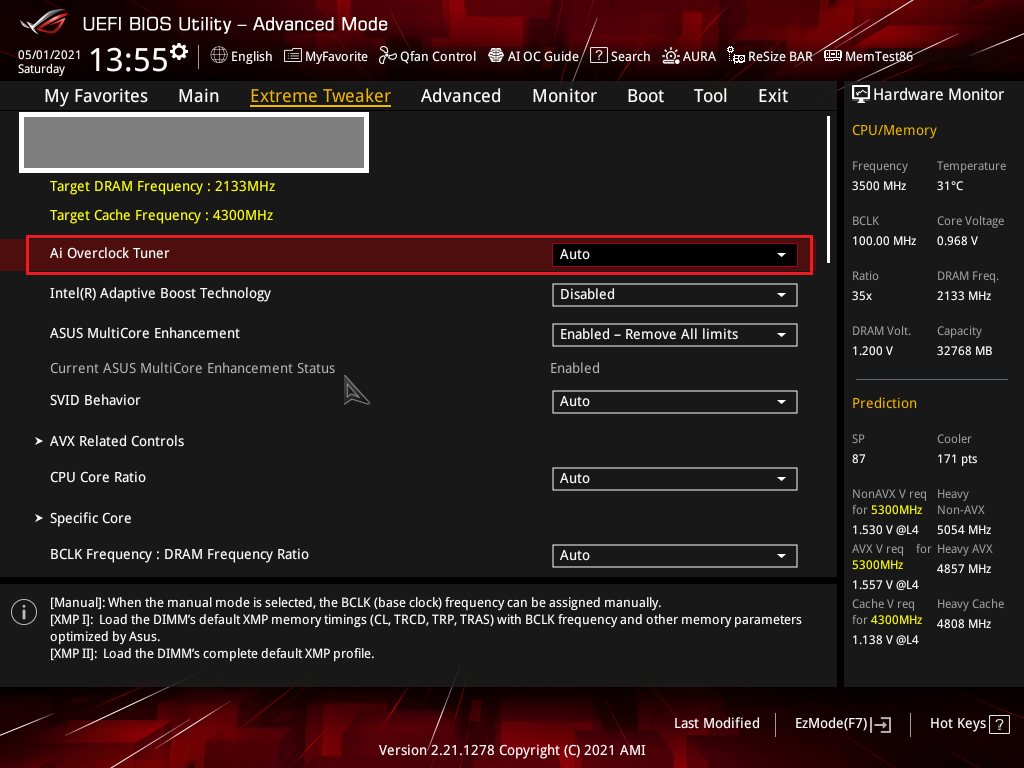Open the Boot menu tab
Screen dimensions: 1024x768
tap(645, 95)
